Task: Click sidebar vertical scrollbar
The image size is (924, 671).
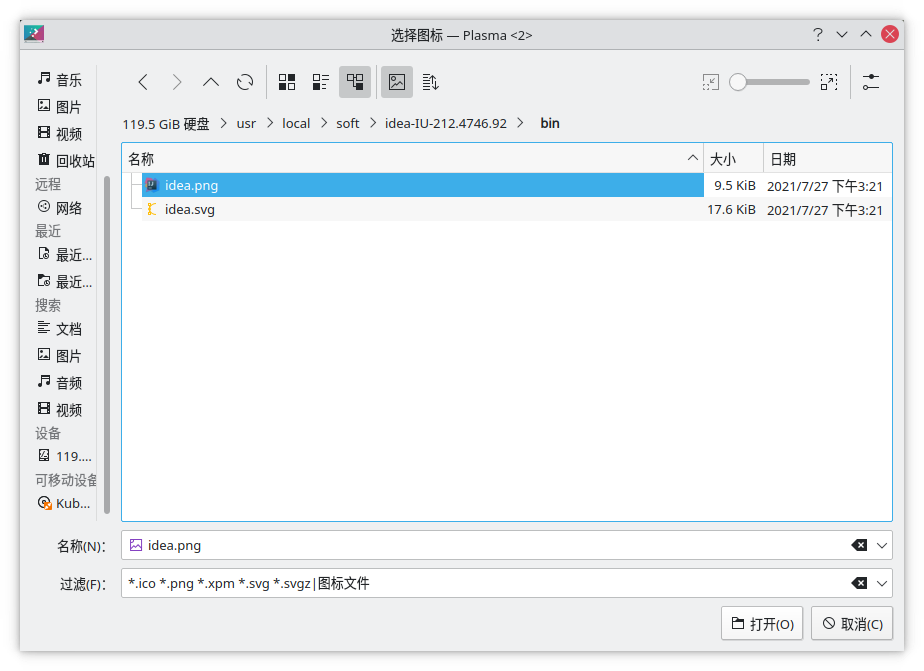Action: (107, 345)
